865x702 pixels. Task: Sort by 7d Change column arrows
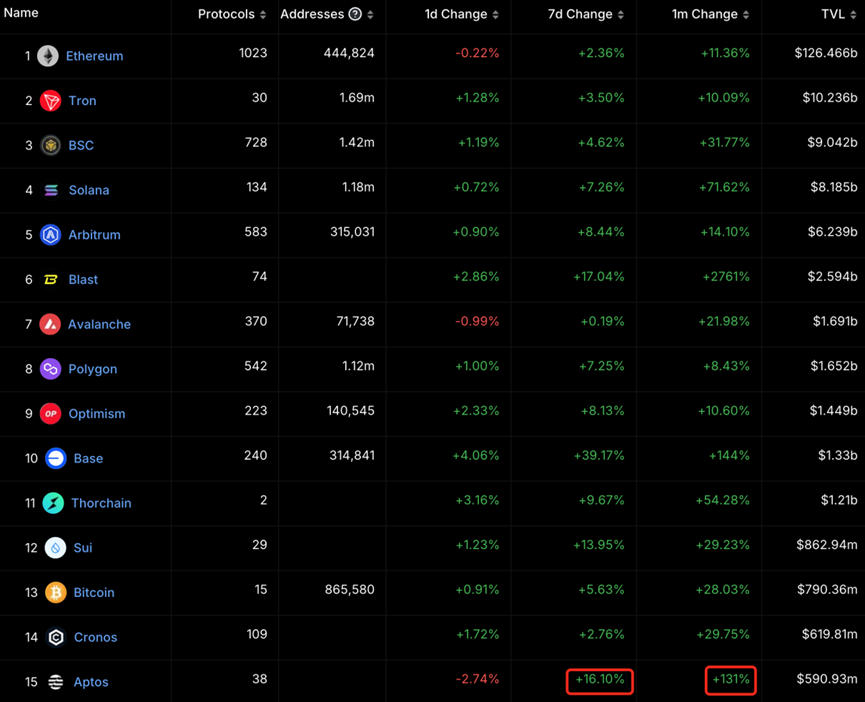tap(621, 15)
